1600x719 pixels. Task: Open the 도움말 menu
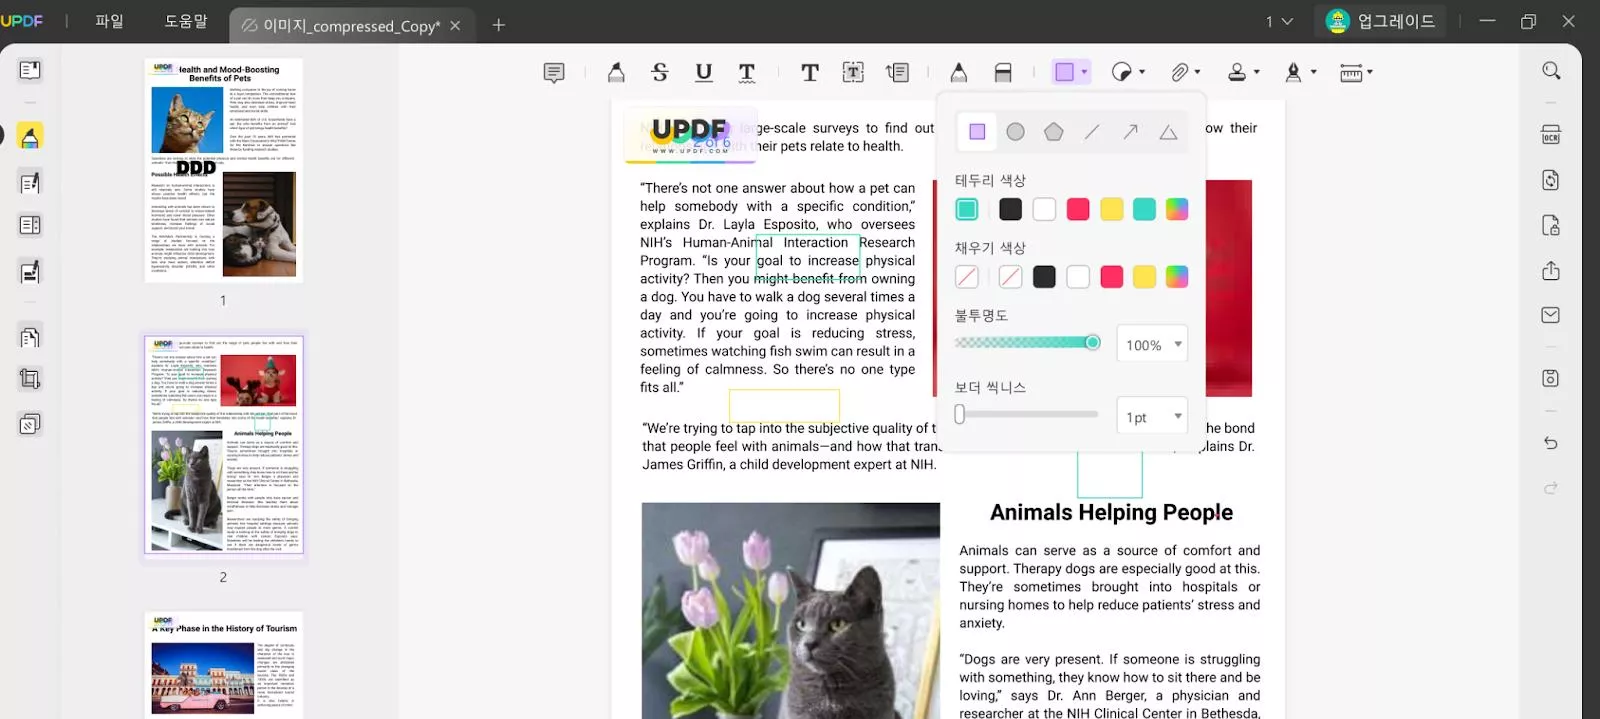point(186,21)
